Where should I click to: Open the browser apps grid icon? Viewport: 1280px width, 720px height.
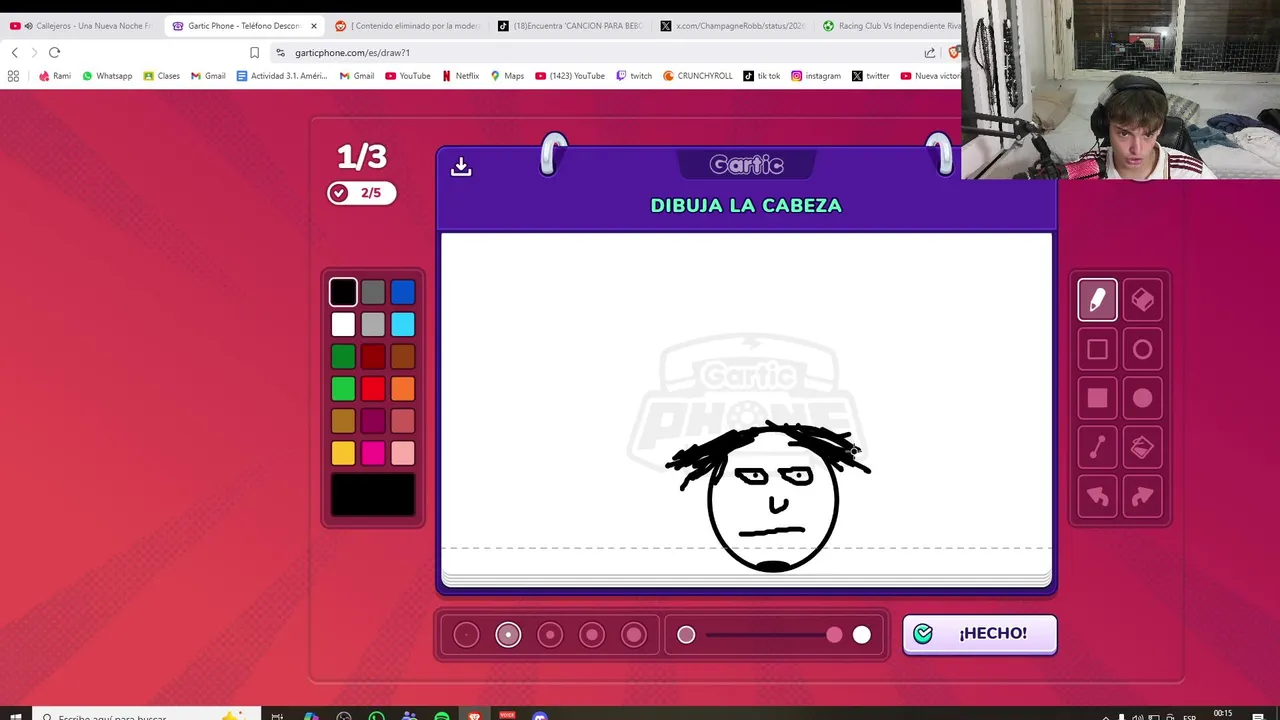point(13,76)
